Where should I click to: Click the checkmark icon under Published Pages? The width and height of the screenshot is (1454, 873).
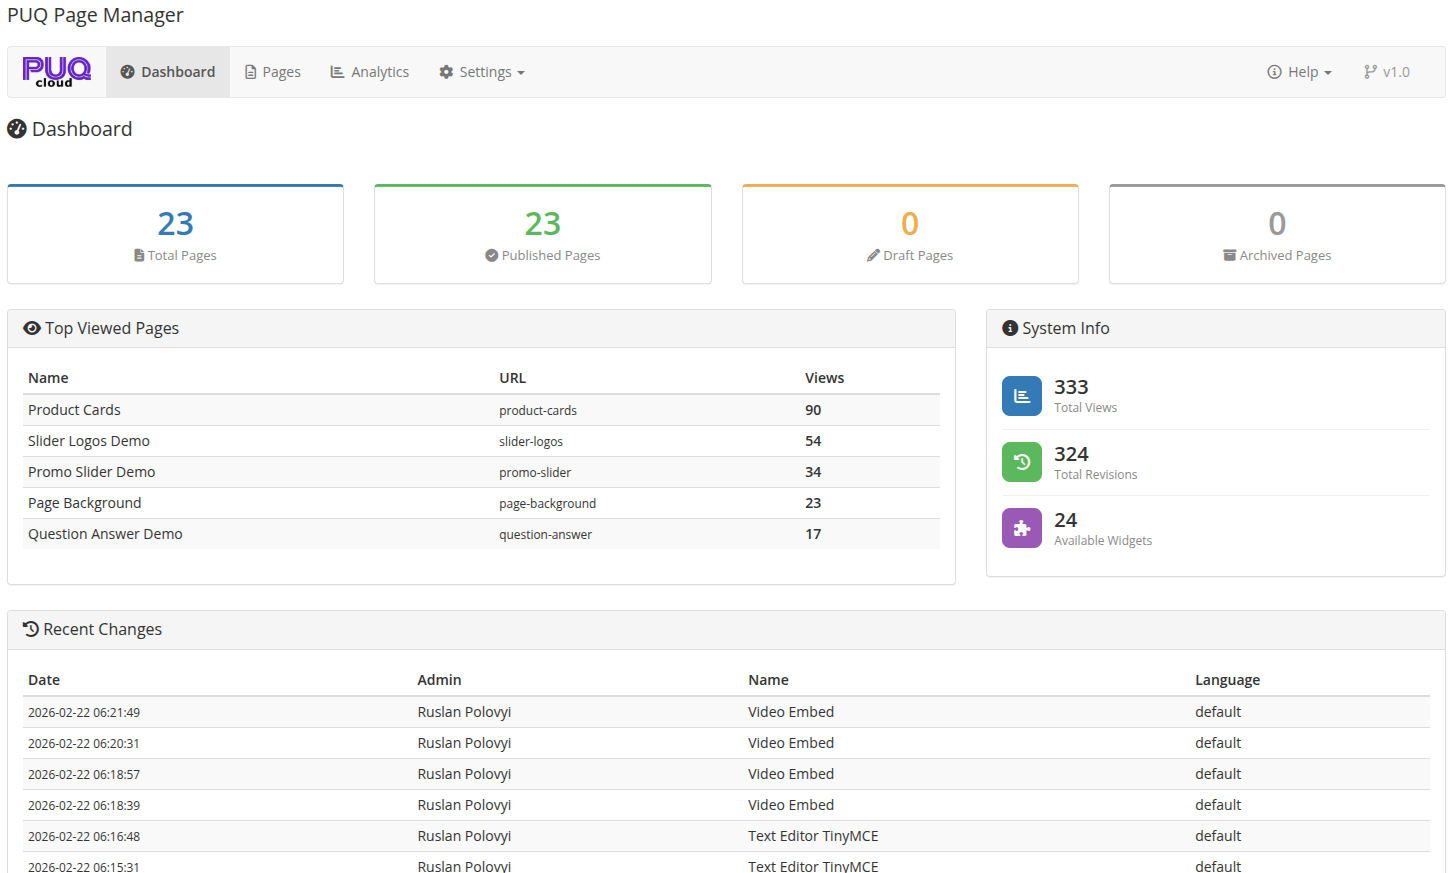tap(491, 255)
